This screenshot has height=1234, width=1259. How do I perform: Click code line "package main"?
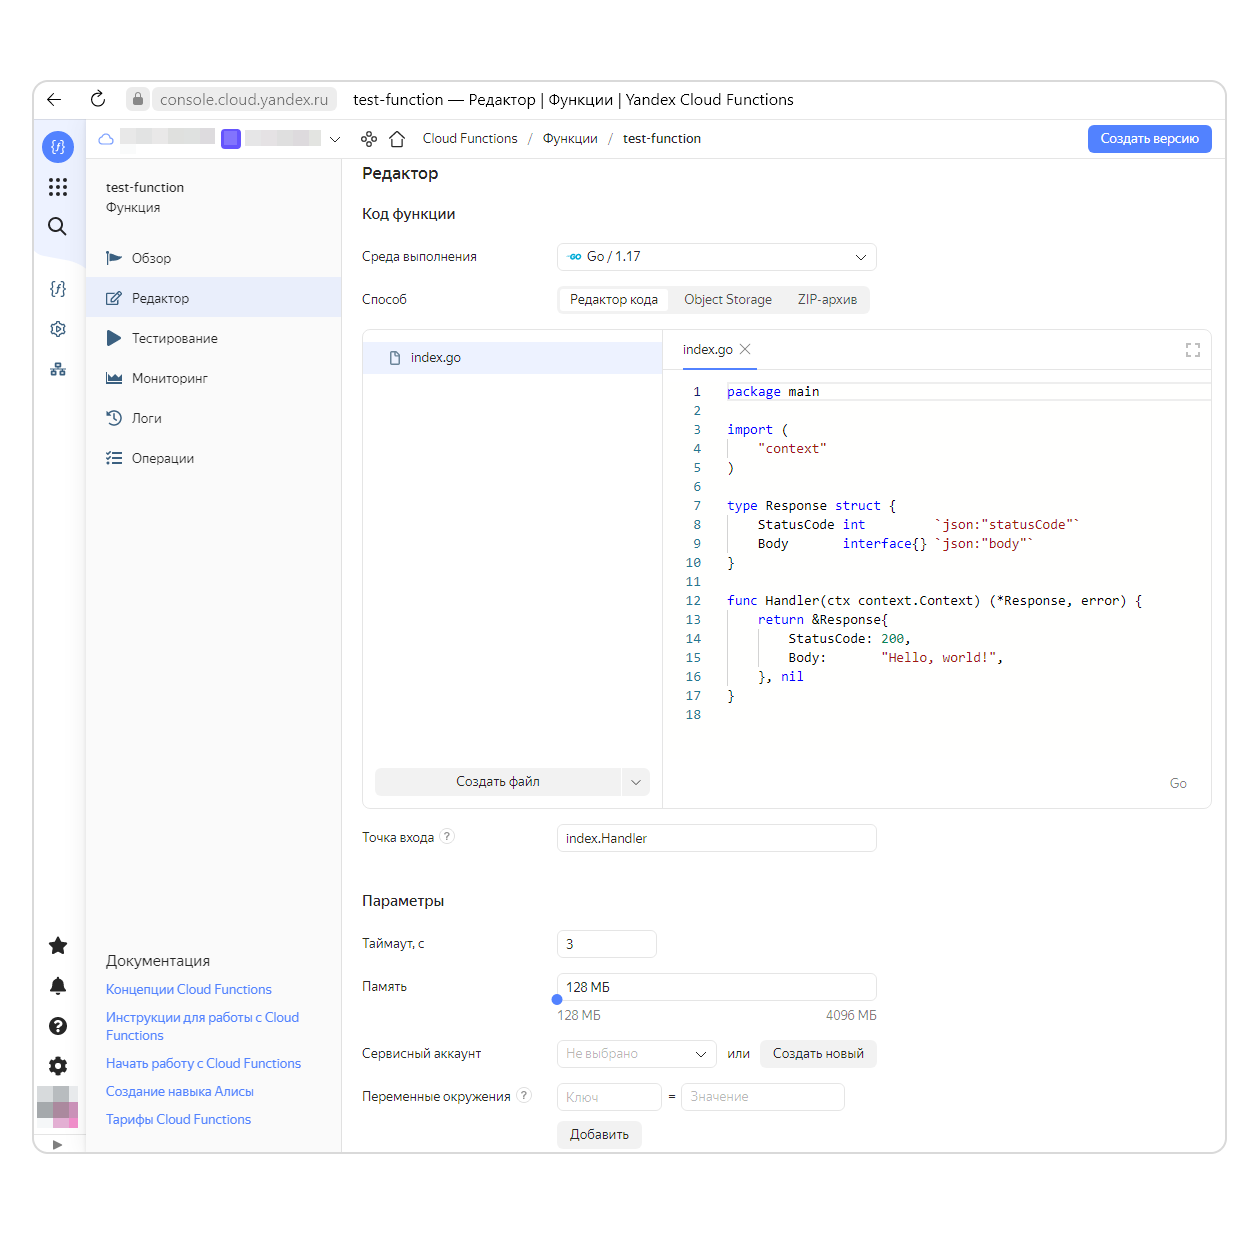(x=773, y=392)
